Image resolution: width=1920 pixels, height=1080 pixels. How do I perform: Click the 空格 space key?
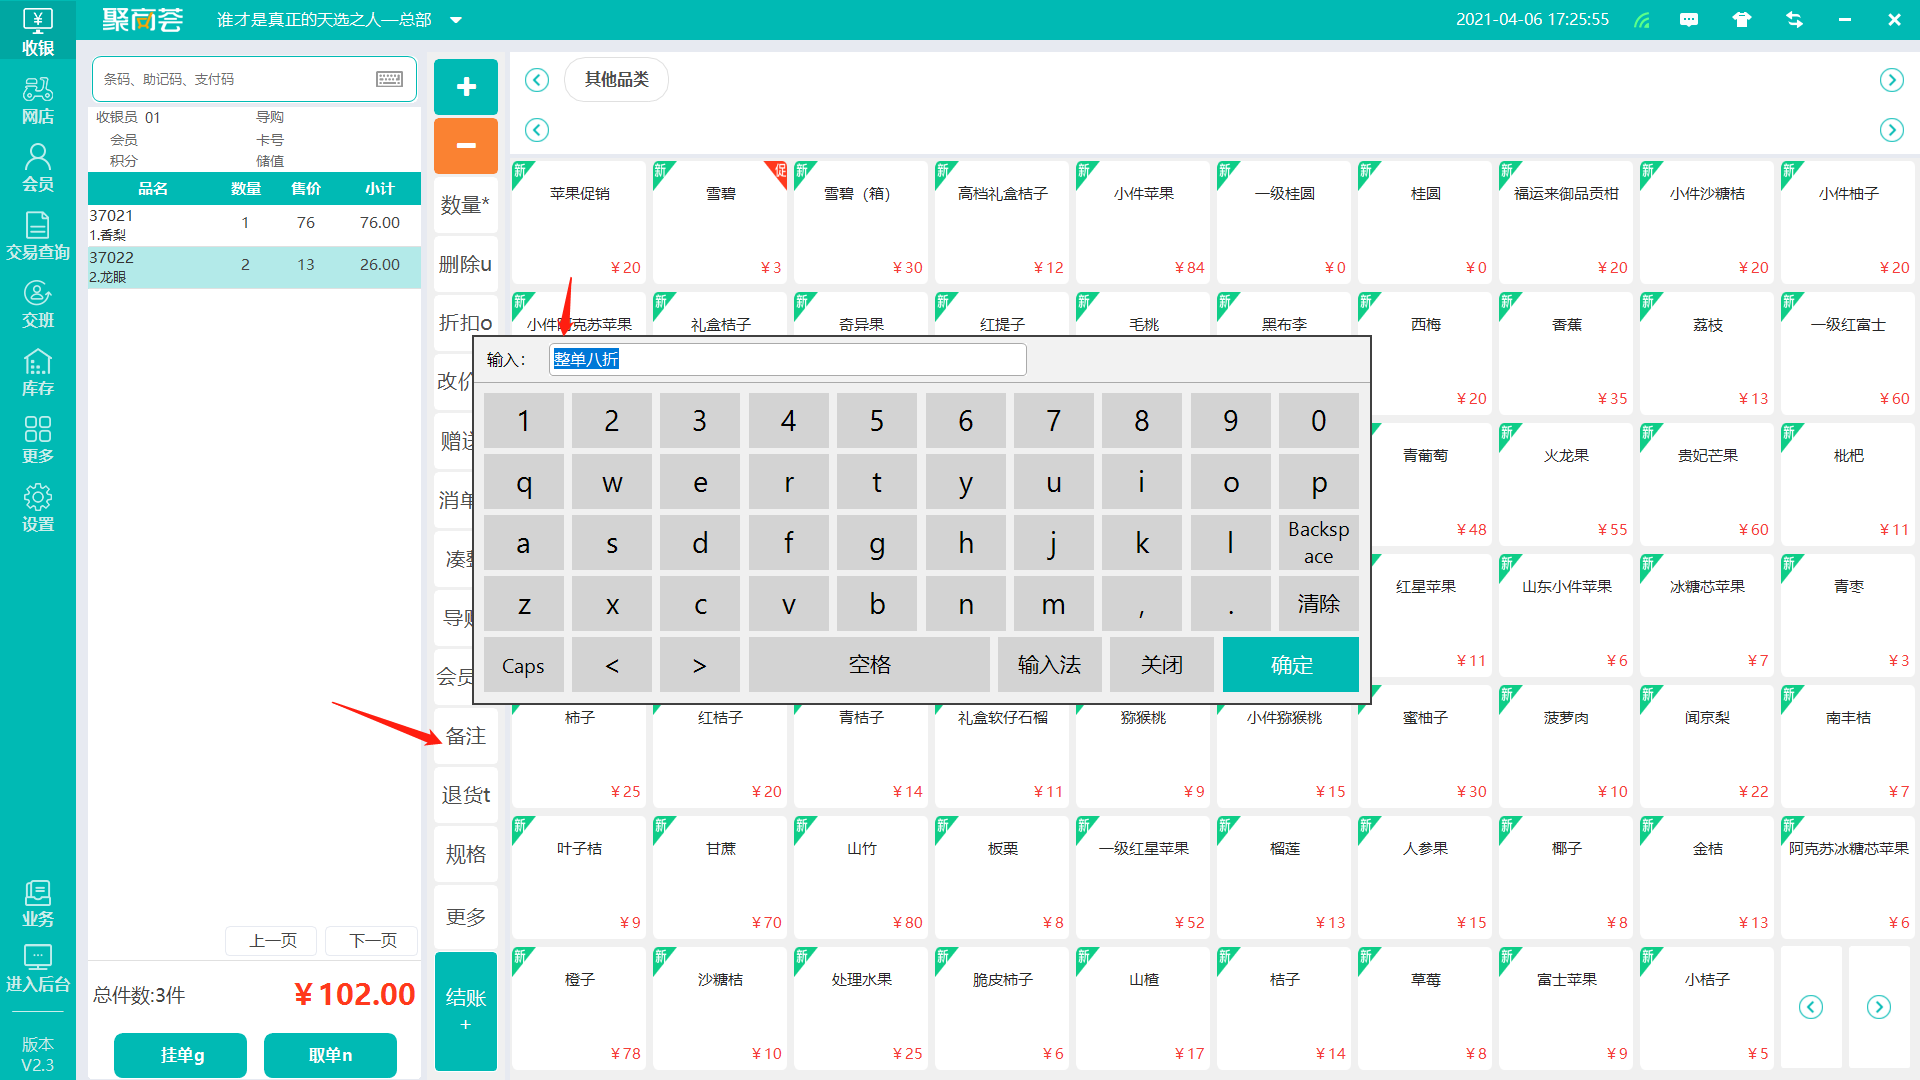pyautogui.click(x=869, y=665)
